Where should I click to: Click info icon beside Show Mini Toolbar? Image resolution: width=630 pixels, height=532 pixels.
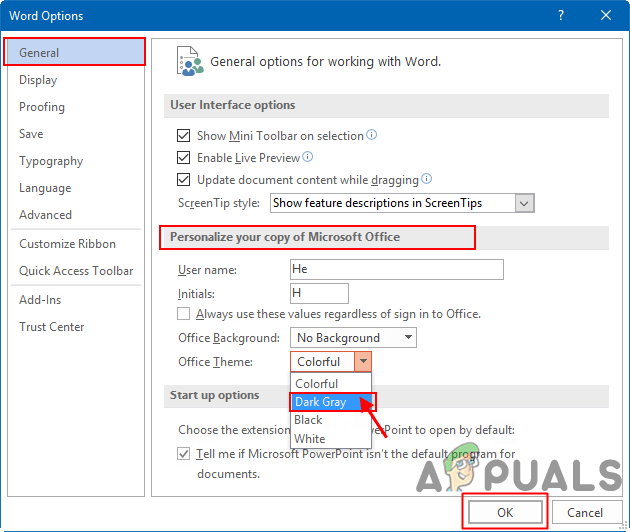pos(372,135)
